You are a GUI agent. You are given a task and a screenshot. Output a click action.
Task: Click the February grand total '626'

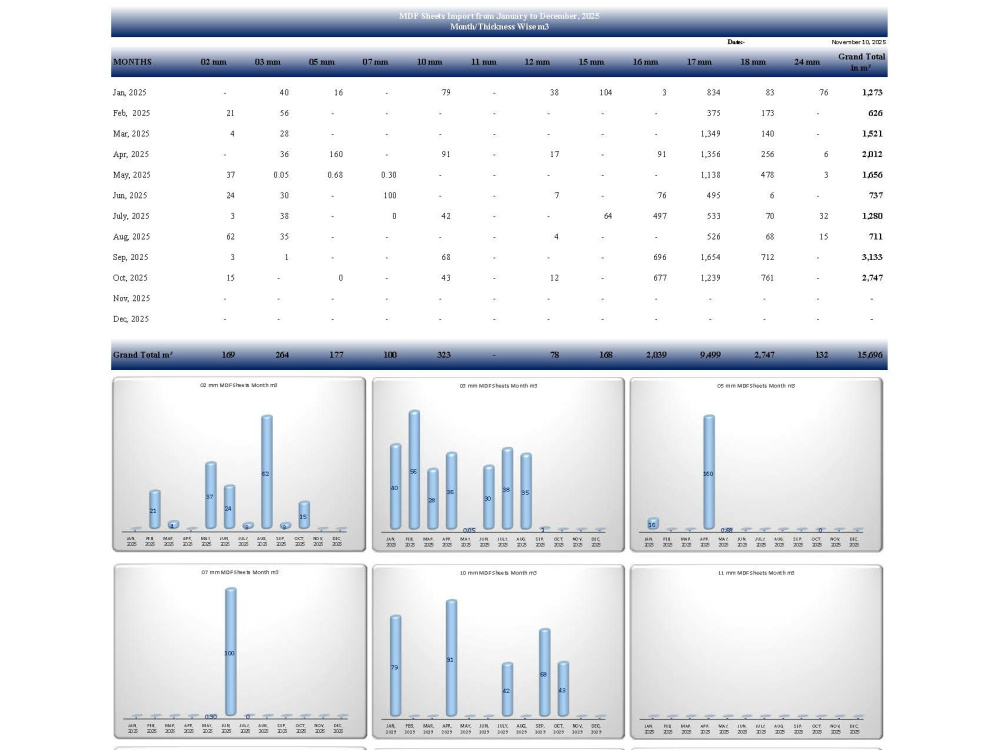875,113
